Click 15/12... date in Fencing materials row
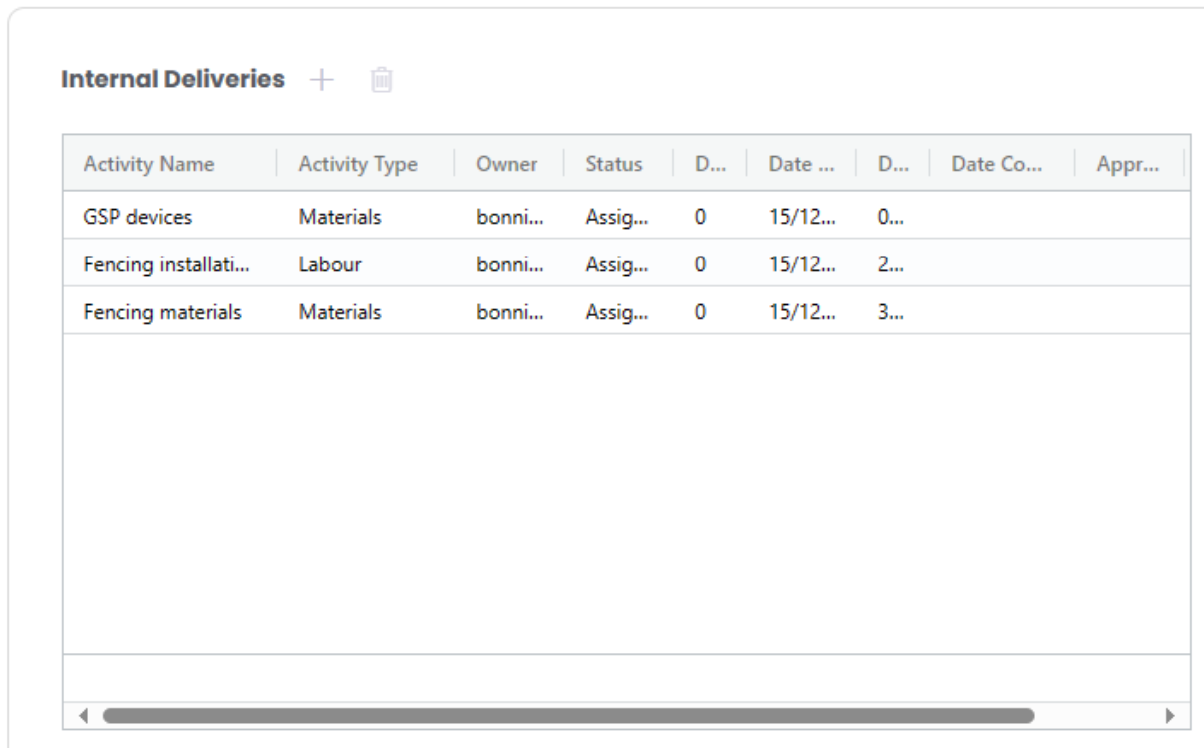 pos(800,310)
